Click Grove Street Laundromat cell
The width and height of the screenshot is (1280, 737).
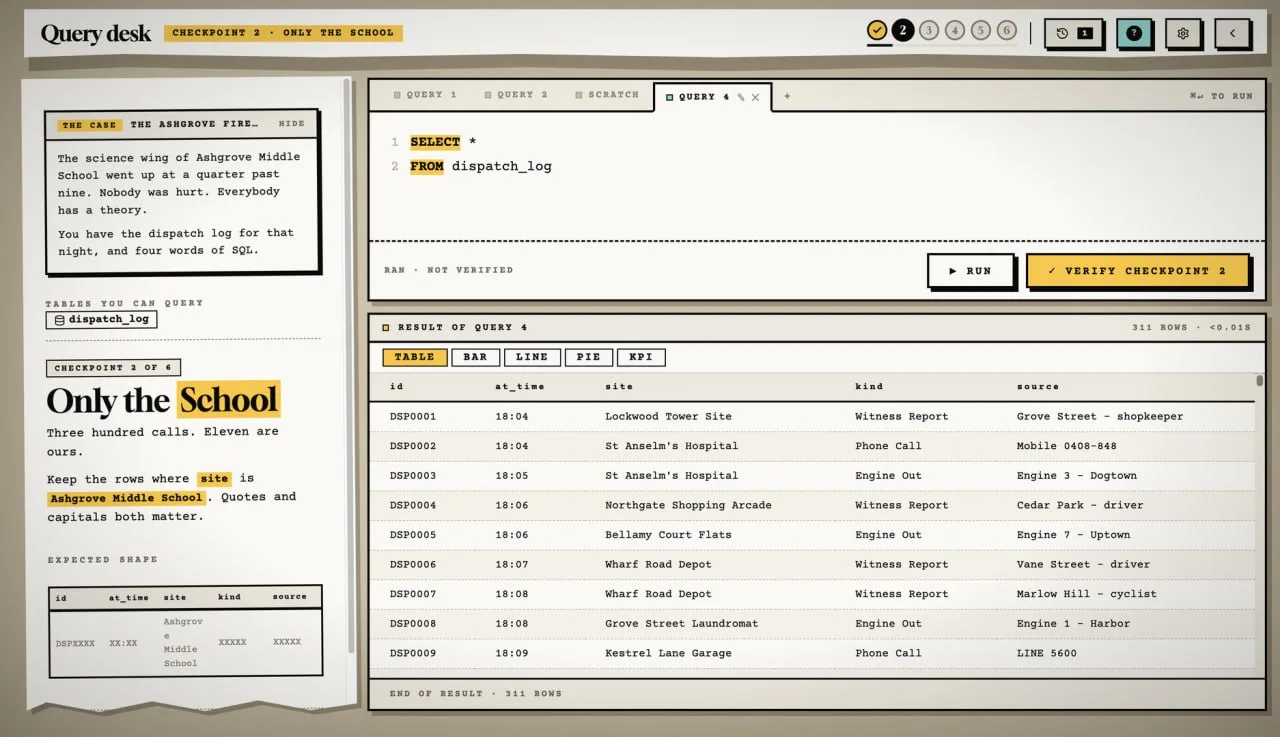681,623
